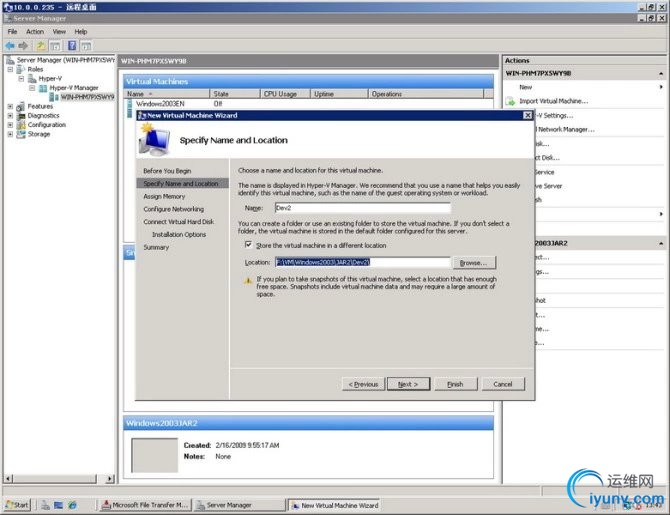Click the Features node icon in tree
670x515 pixels.
pyautogui.click(x=21, y=106)
